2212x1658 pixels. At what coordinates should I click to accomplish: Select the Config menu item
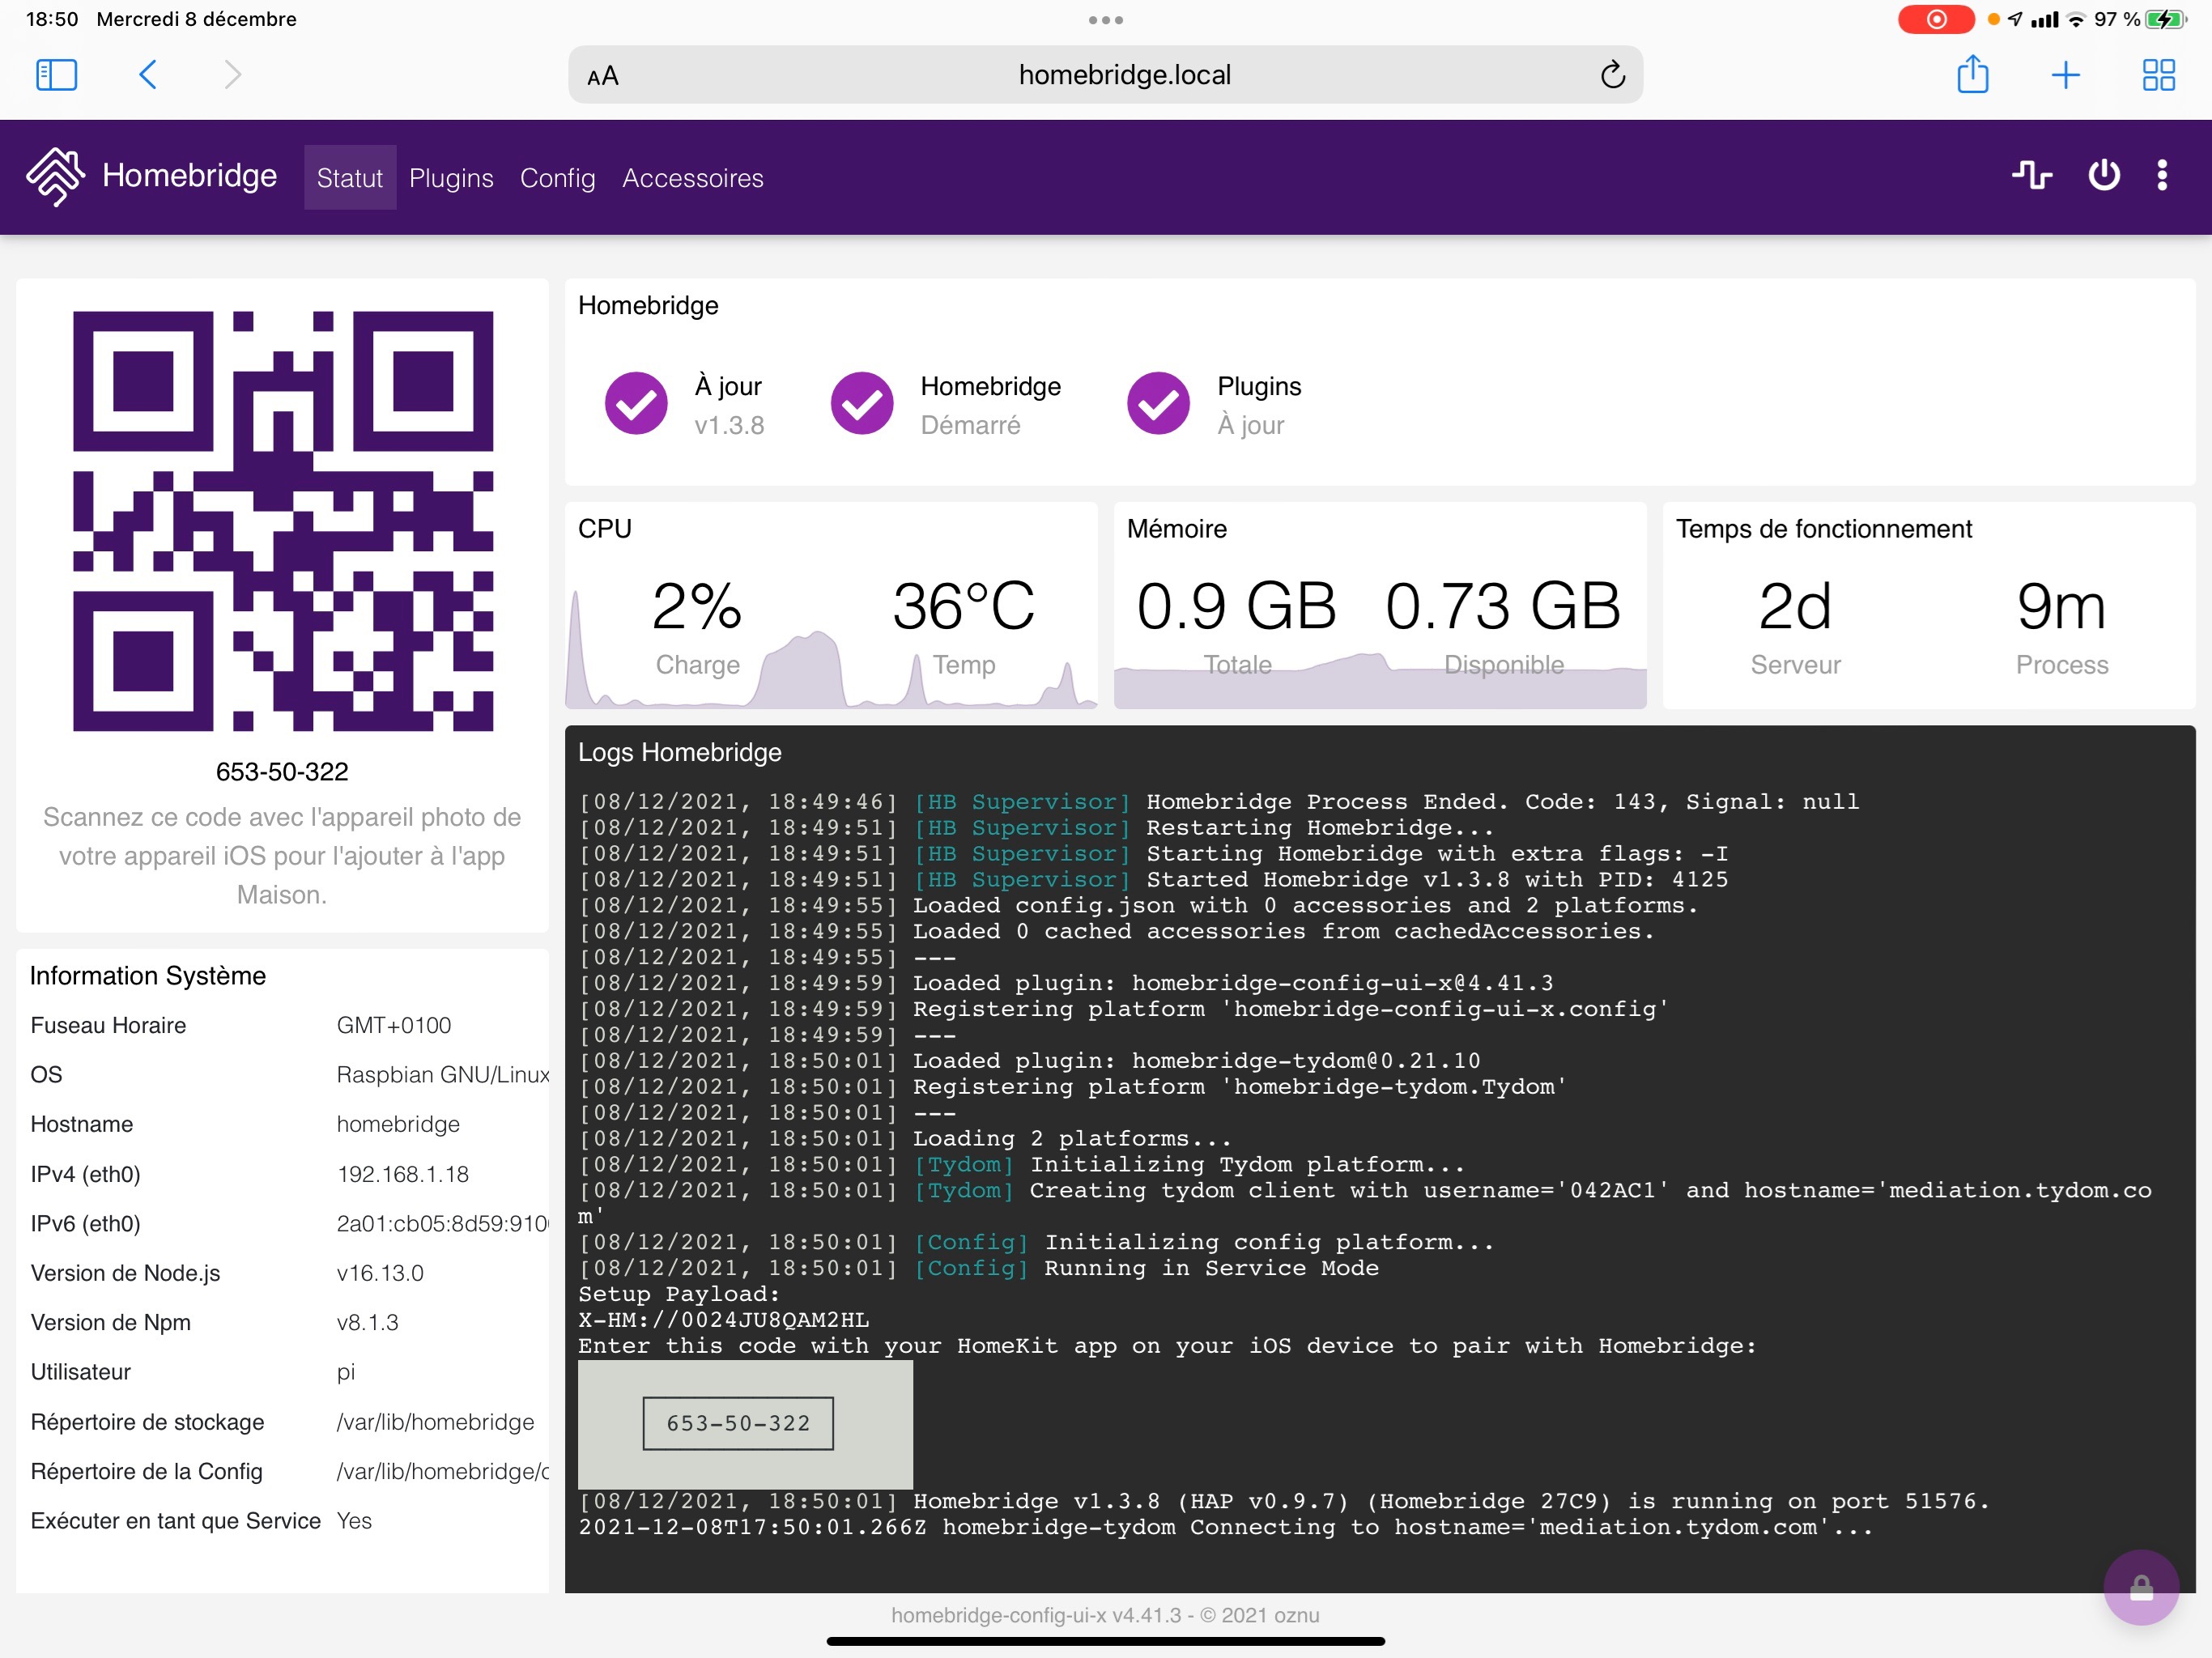coord(557,178)
